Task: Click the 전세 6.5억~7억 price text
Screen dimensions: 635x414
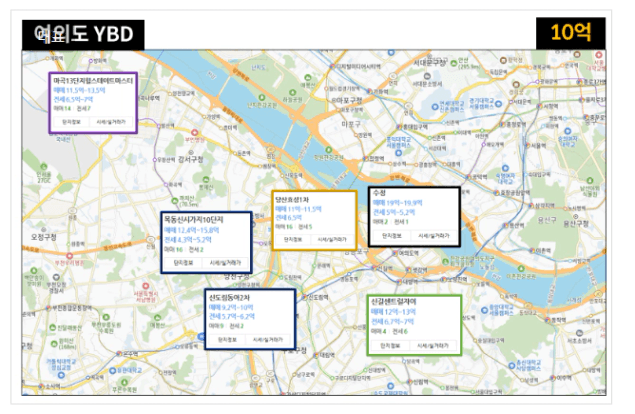Action: pos(73,100)
